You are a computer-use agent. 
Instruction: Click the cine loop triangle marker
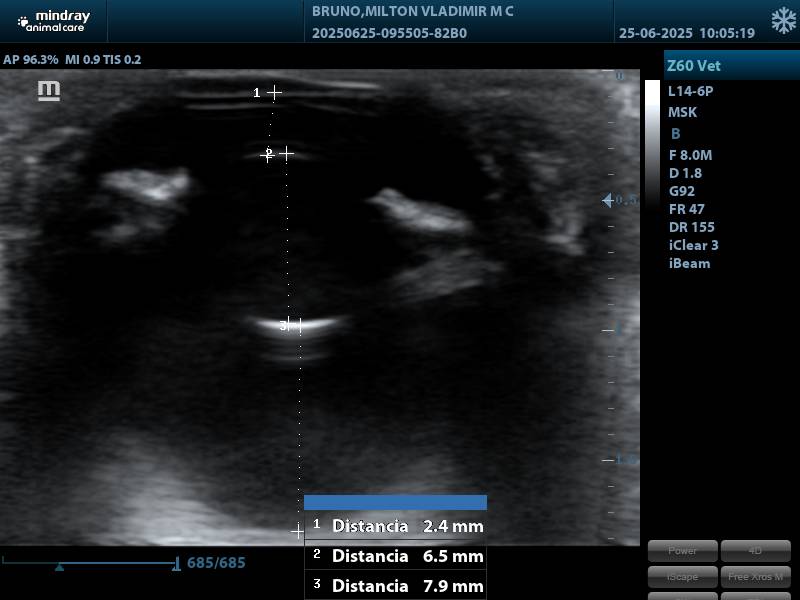[x=59, y=567]
